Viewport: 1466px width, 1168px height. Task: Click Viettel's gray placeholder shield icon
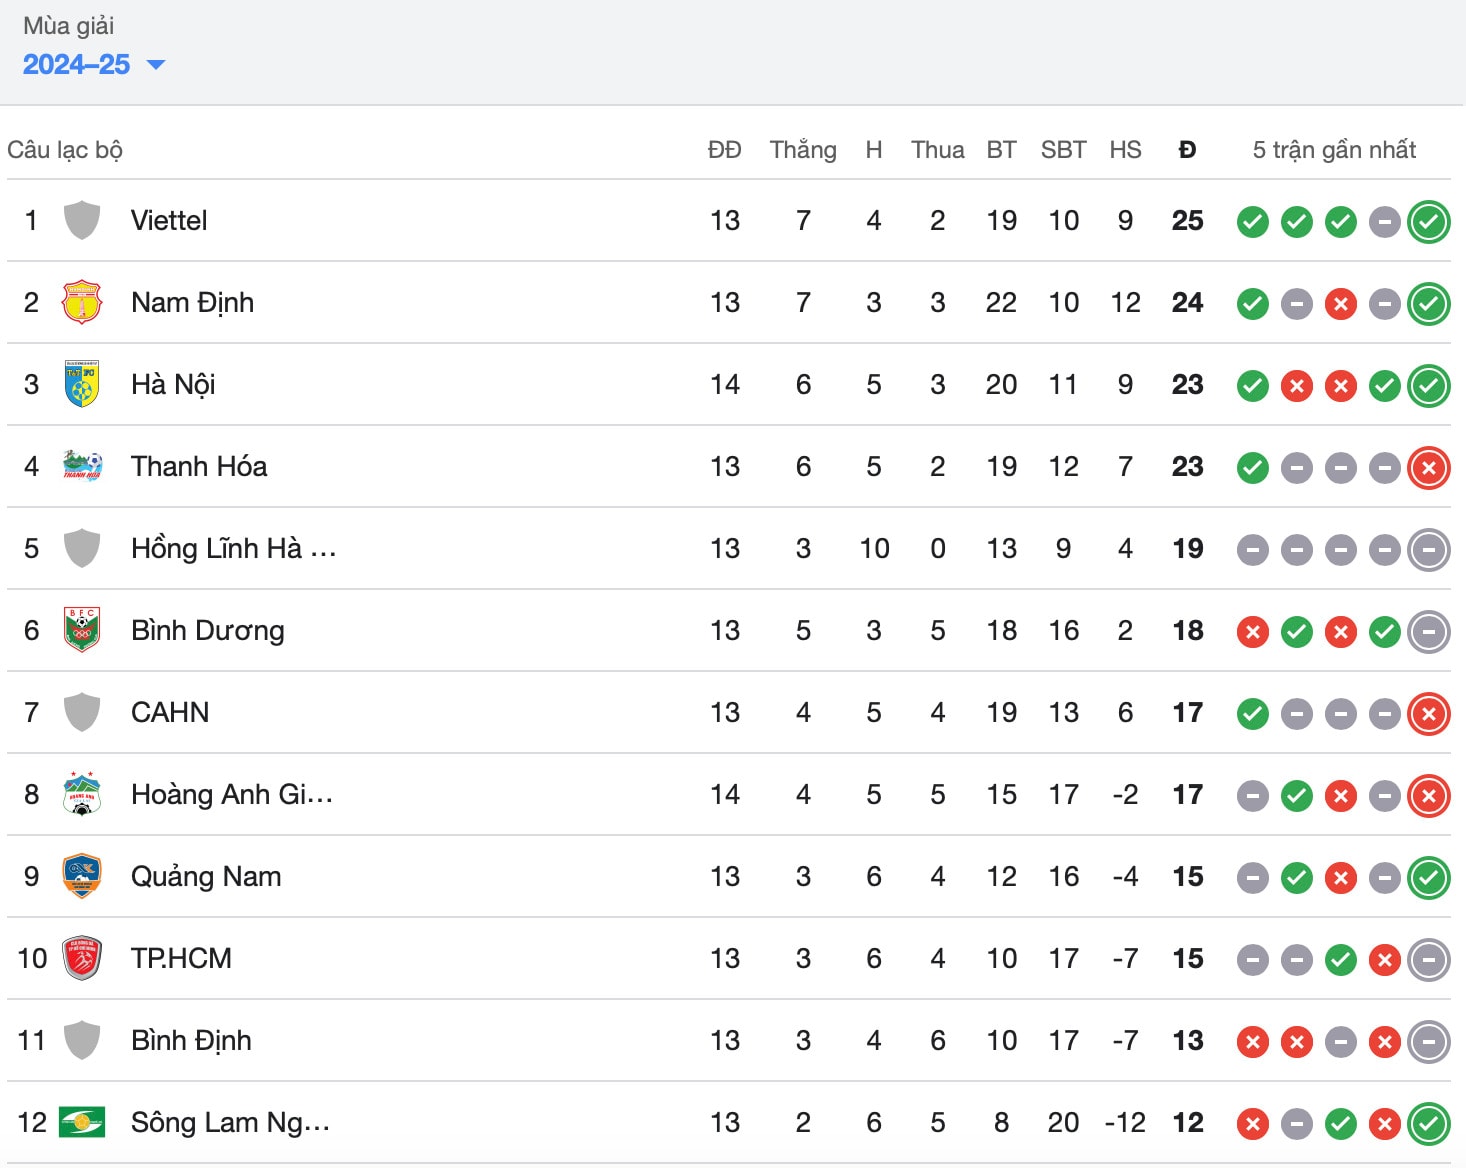(x=81, y=220)
